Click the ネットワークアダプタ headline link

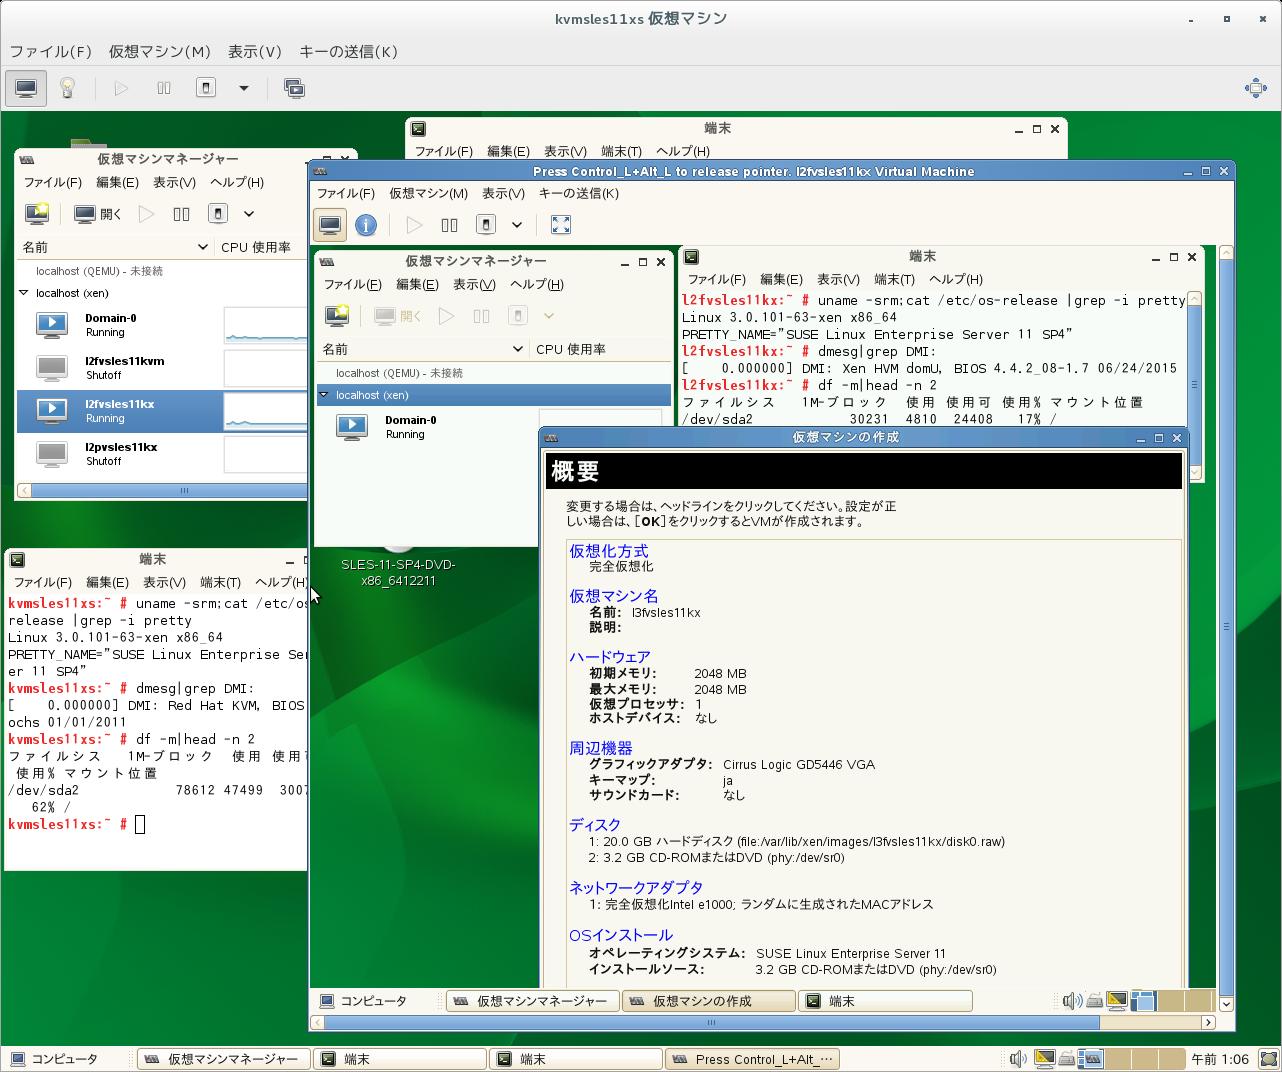point(636,887)
